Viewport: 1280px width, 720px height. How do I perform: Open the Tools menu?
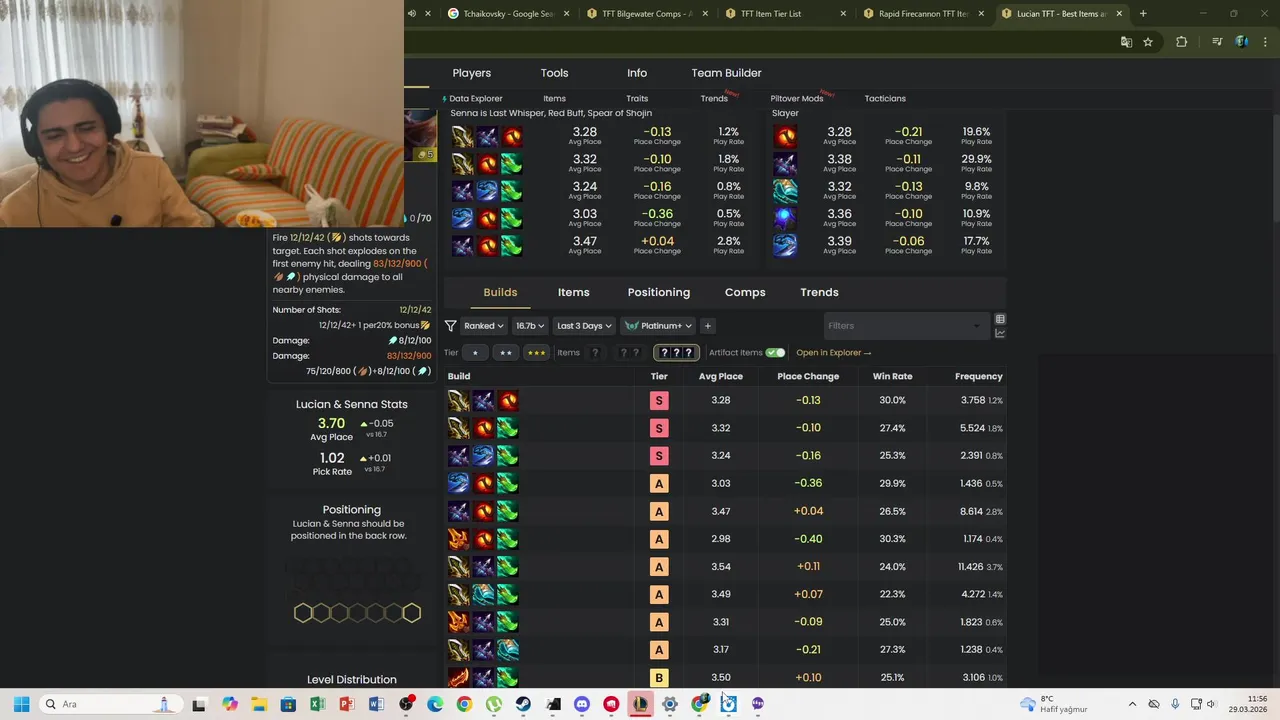554,73
